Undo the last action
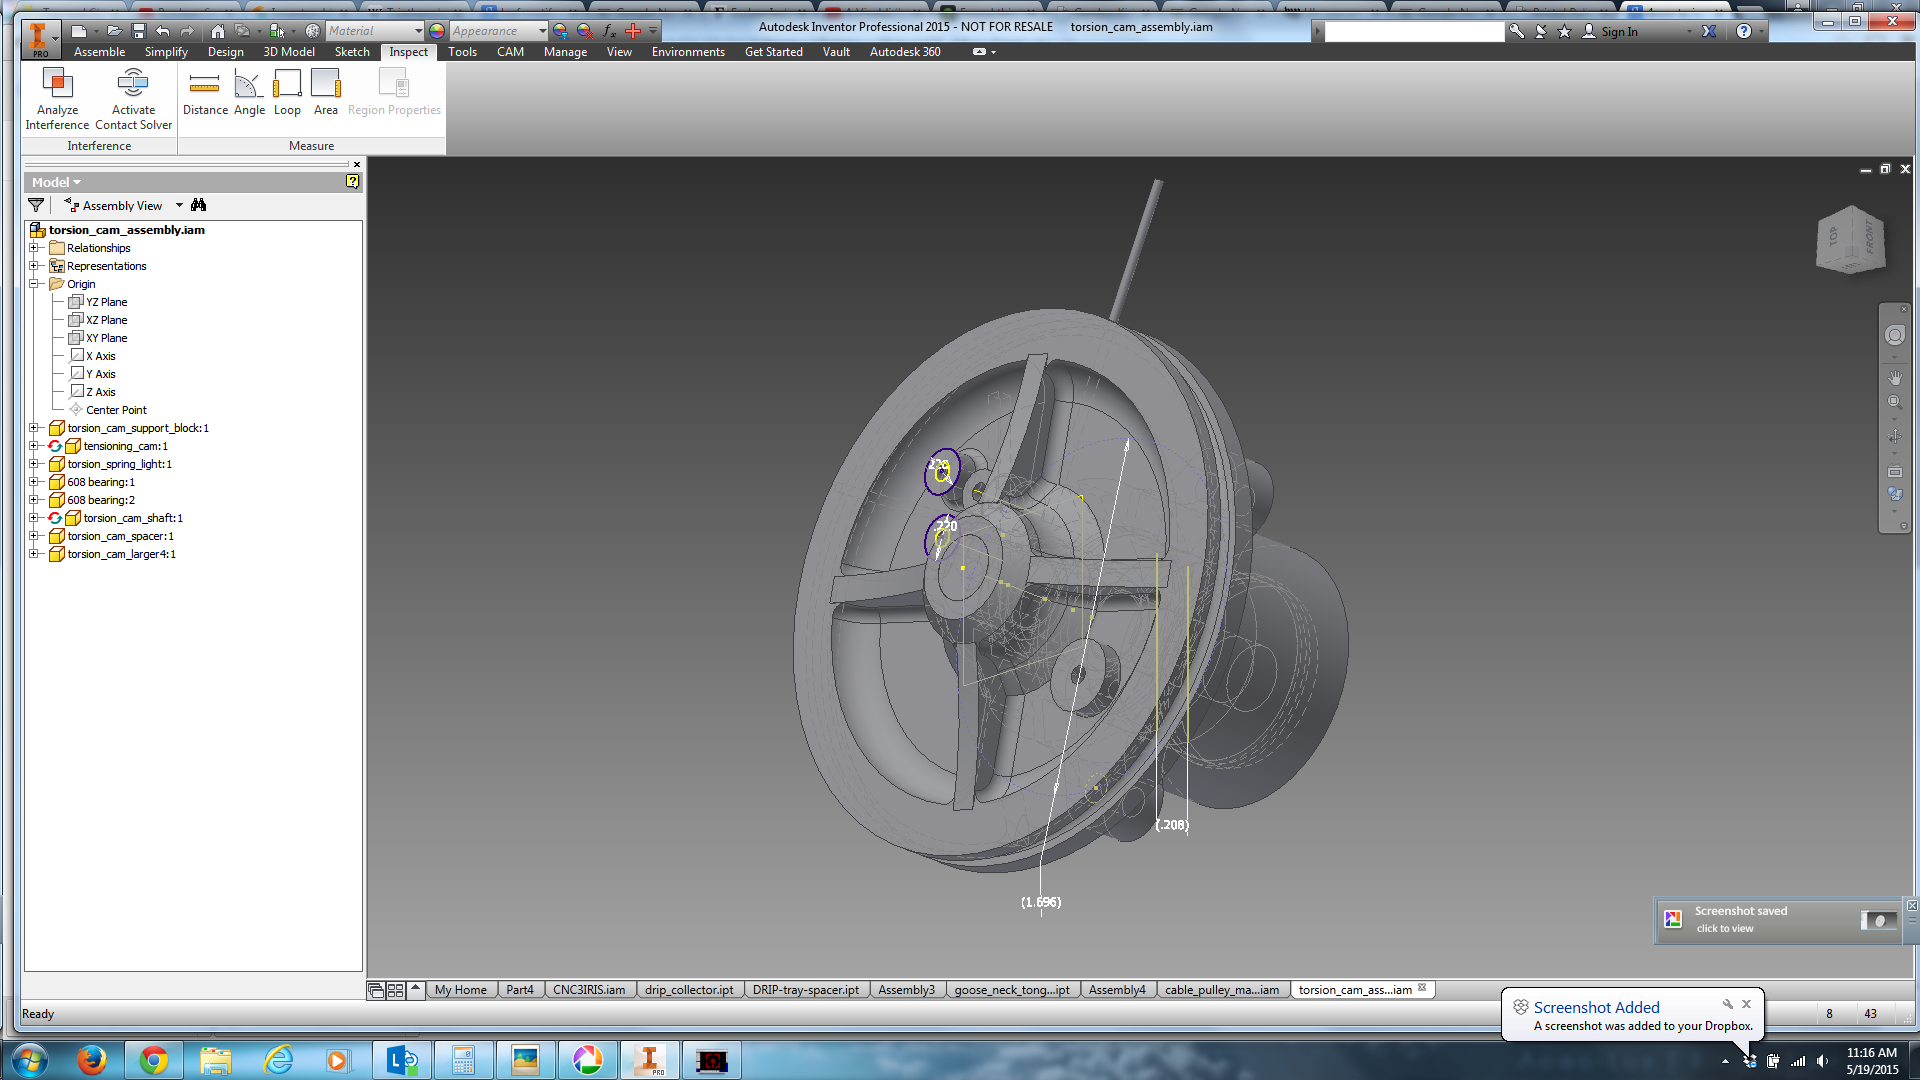 point(163,31)
